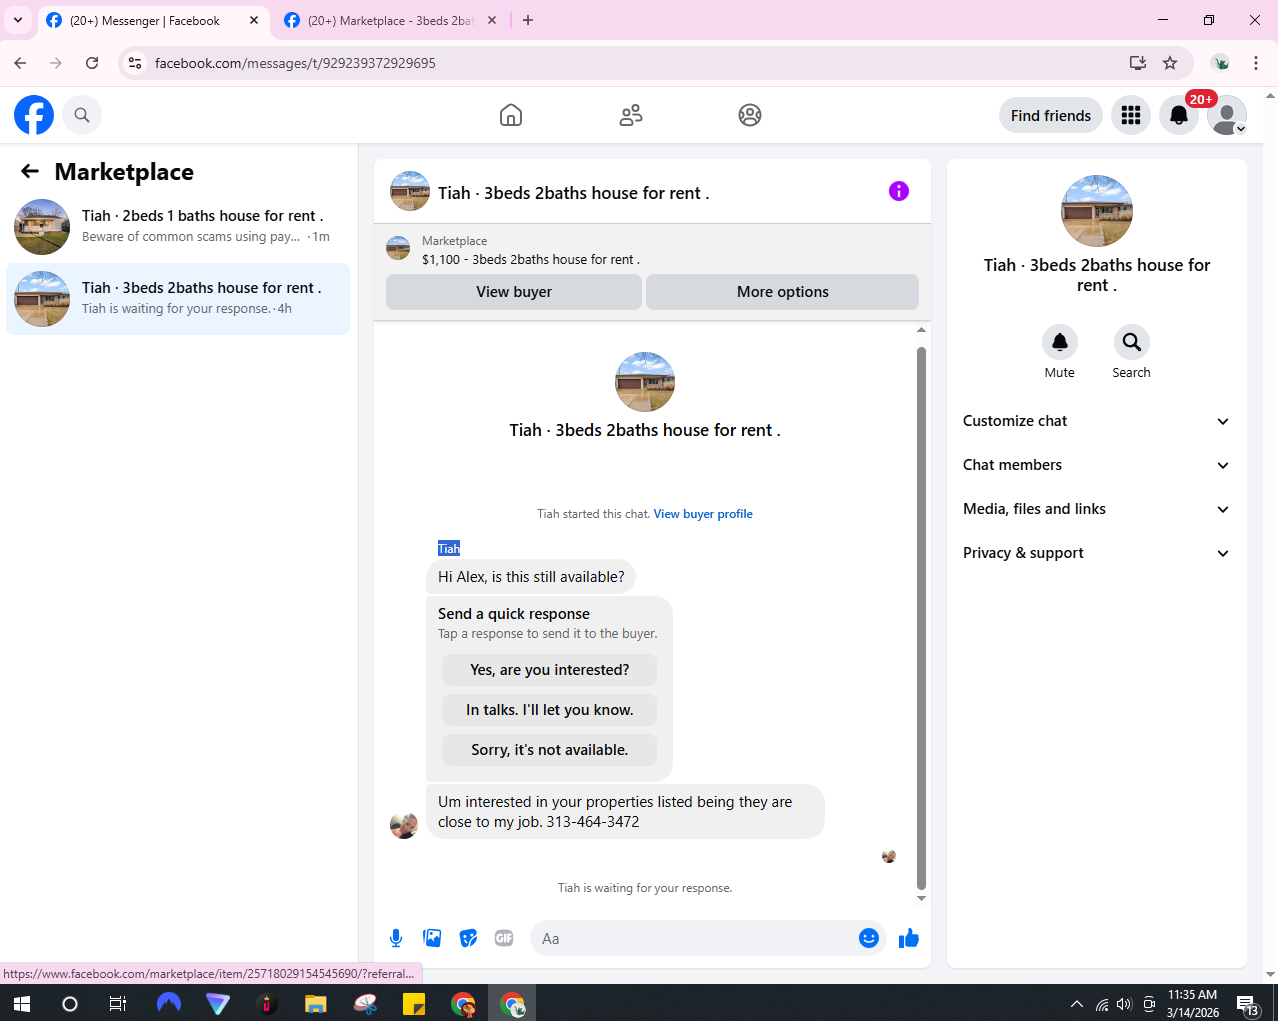Send quick response "Yes, are you interested?"
1278x1021 pixels.
coord(550,670)
